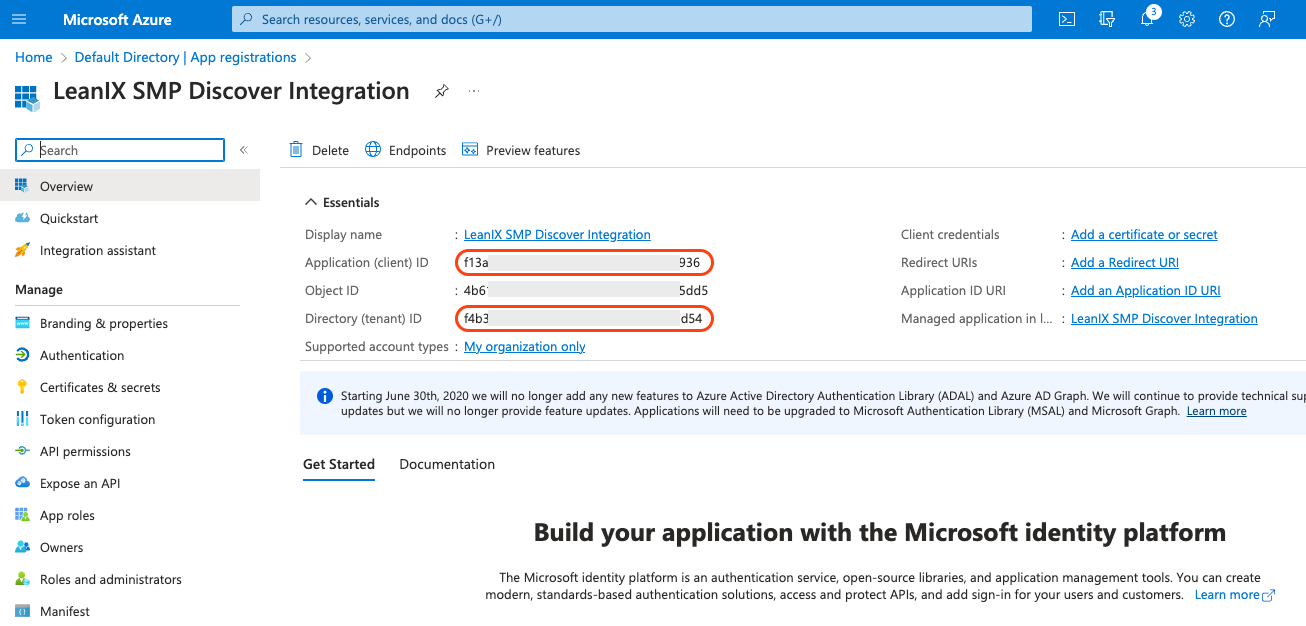Go to Default Directory | App registrations breadcrumb
Viewport: 1306px width, 626px height.
[x=186, y=57]
